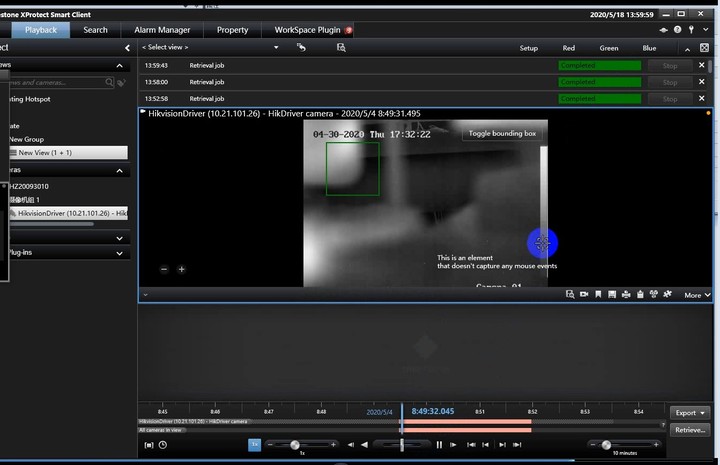Viewport: 720px width, 465px height.
Task: Adjust the playback speed slider
Action: pyautogui.click(x=295, y=445)
